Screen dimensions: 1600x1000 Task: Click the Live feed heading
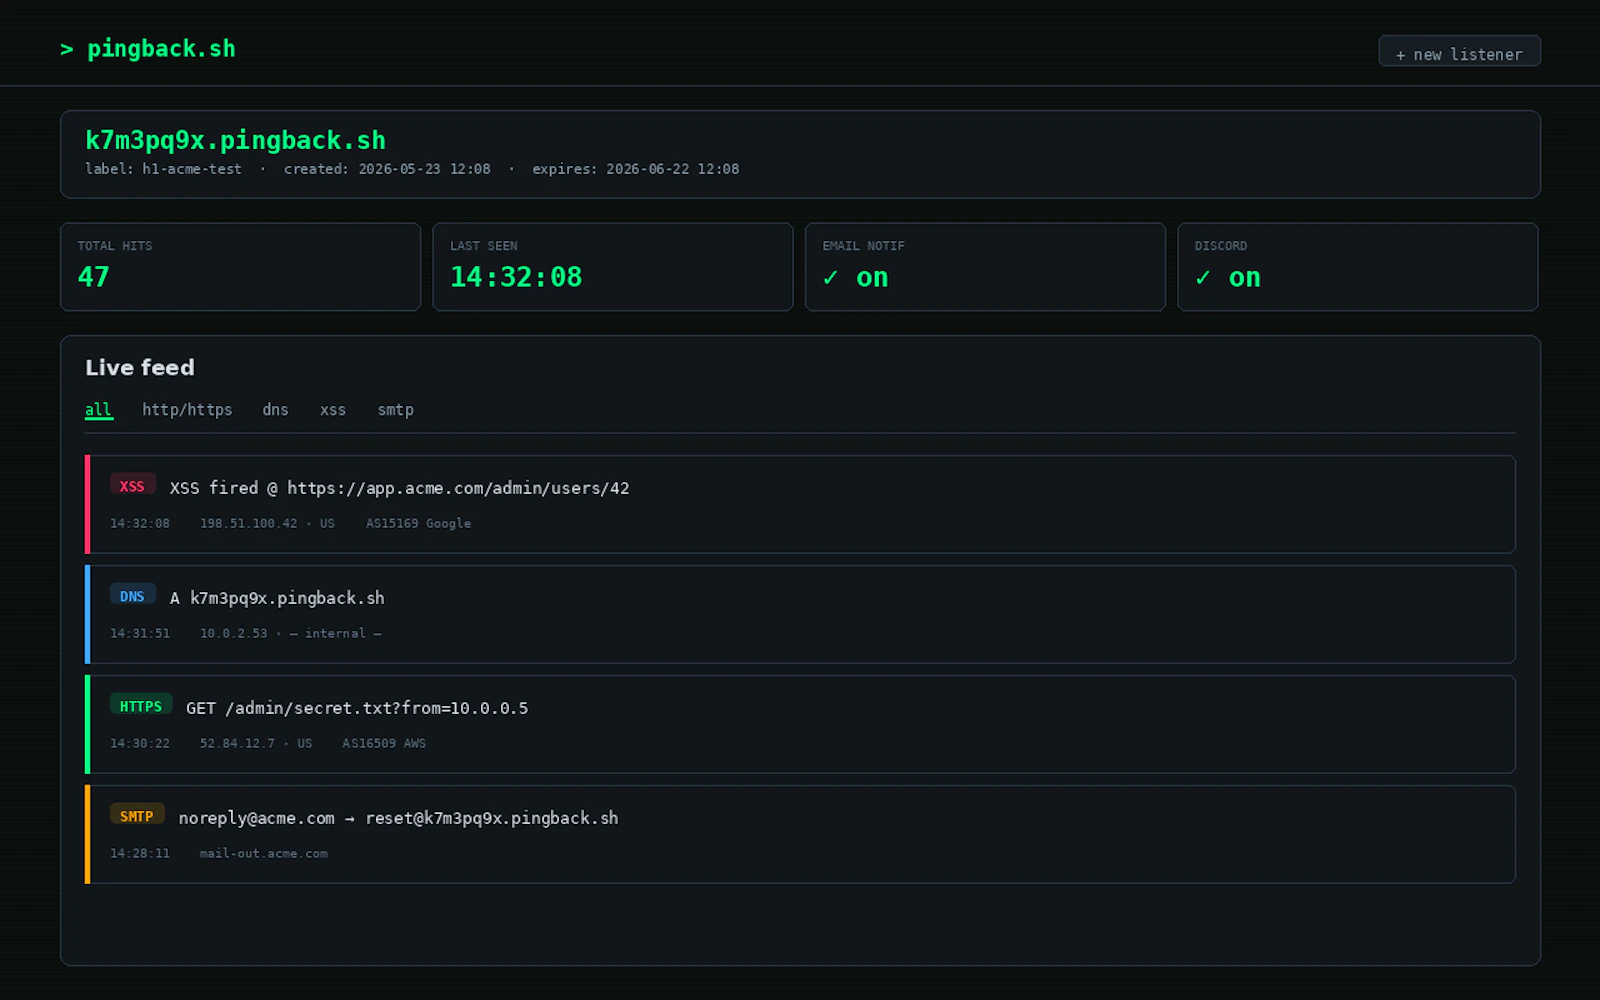[x=140, y=368]
